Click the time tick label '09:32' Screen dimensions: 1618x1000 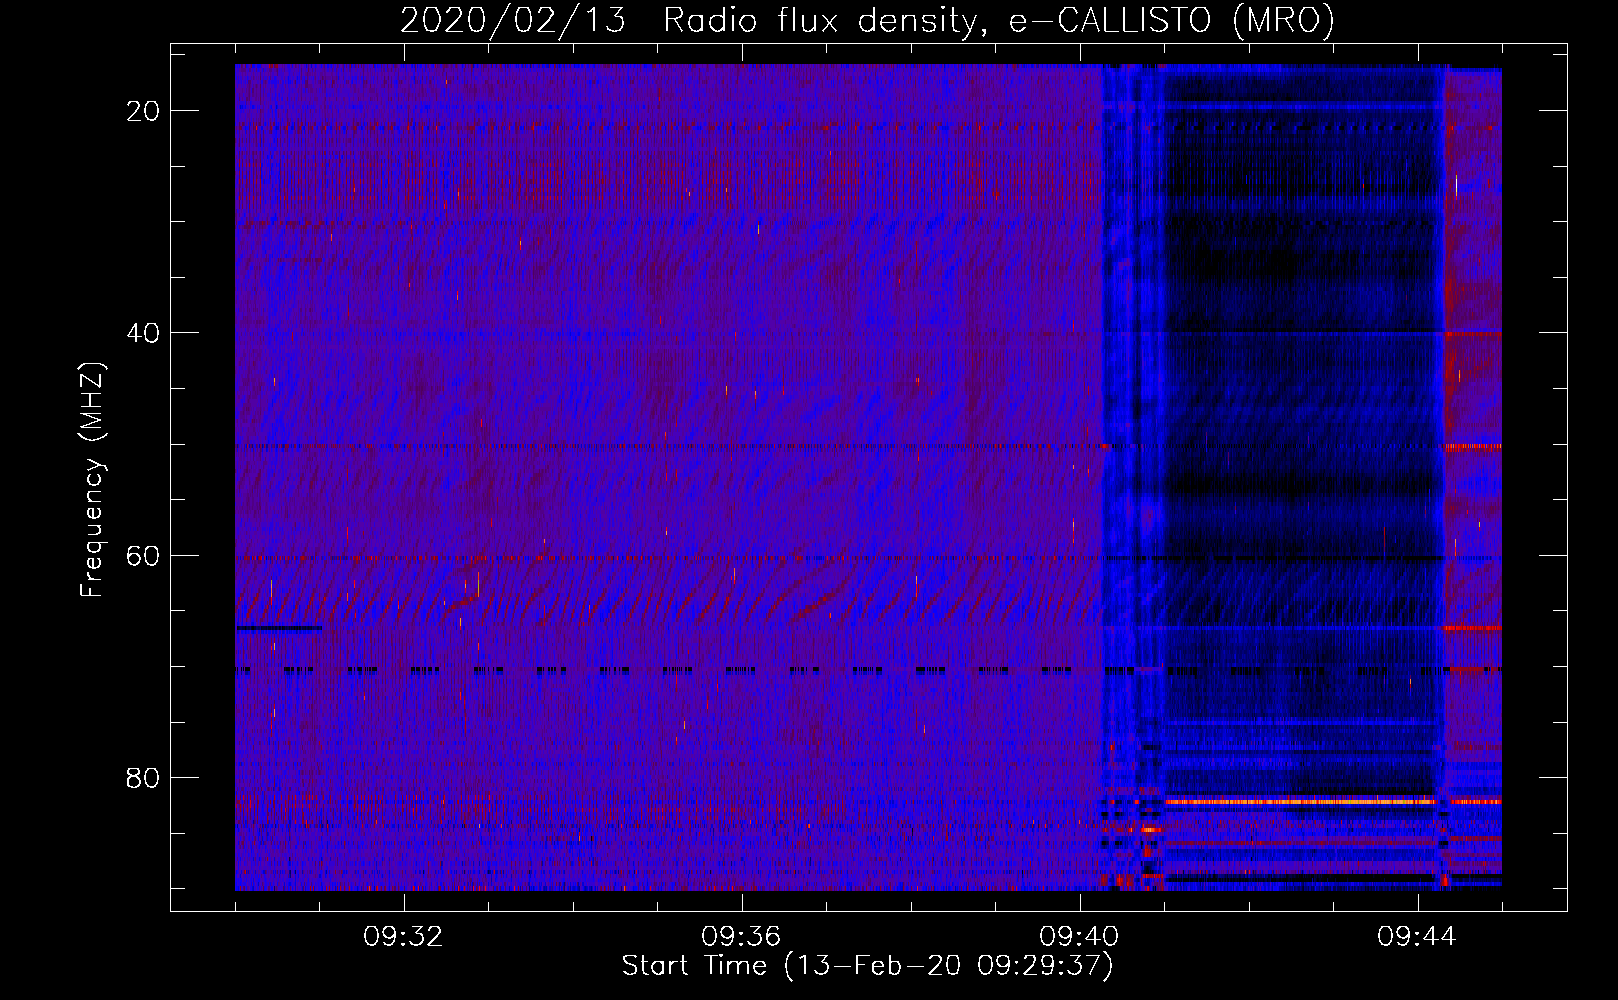[404, 937]
